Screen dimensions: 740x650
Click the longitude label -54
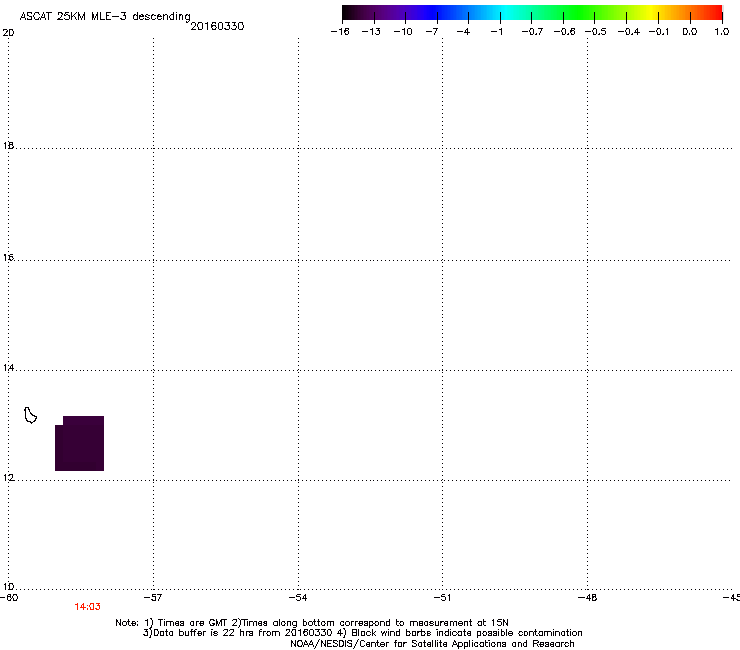point(298,598)
